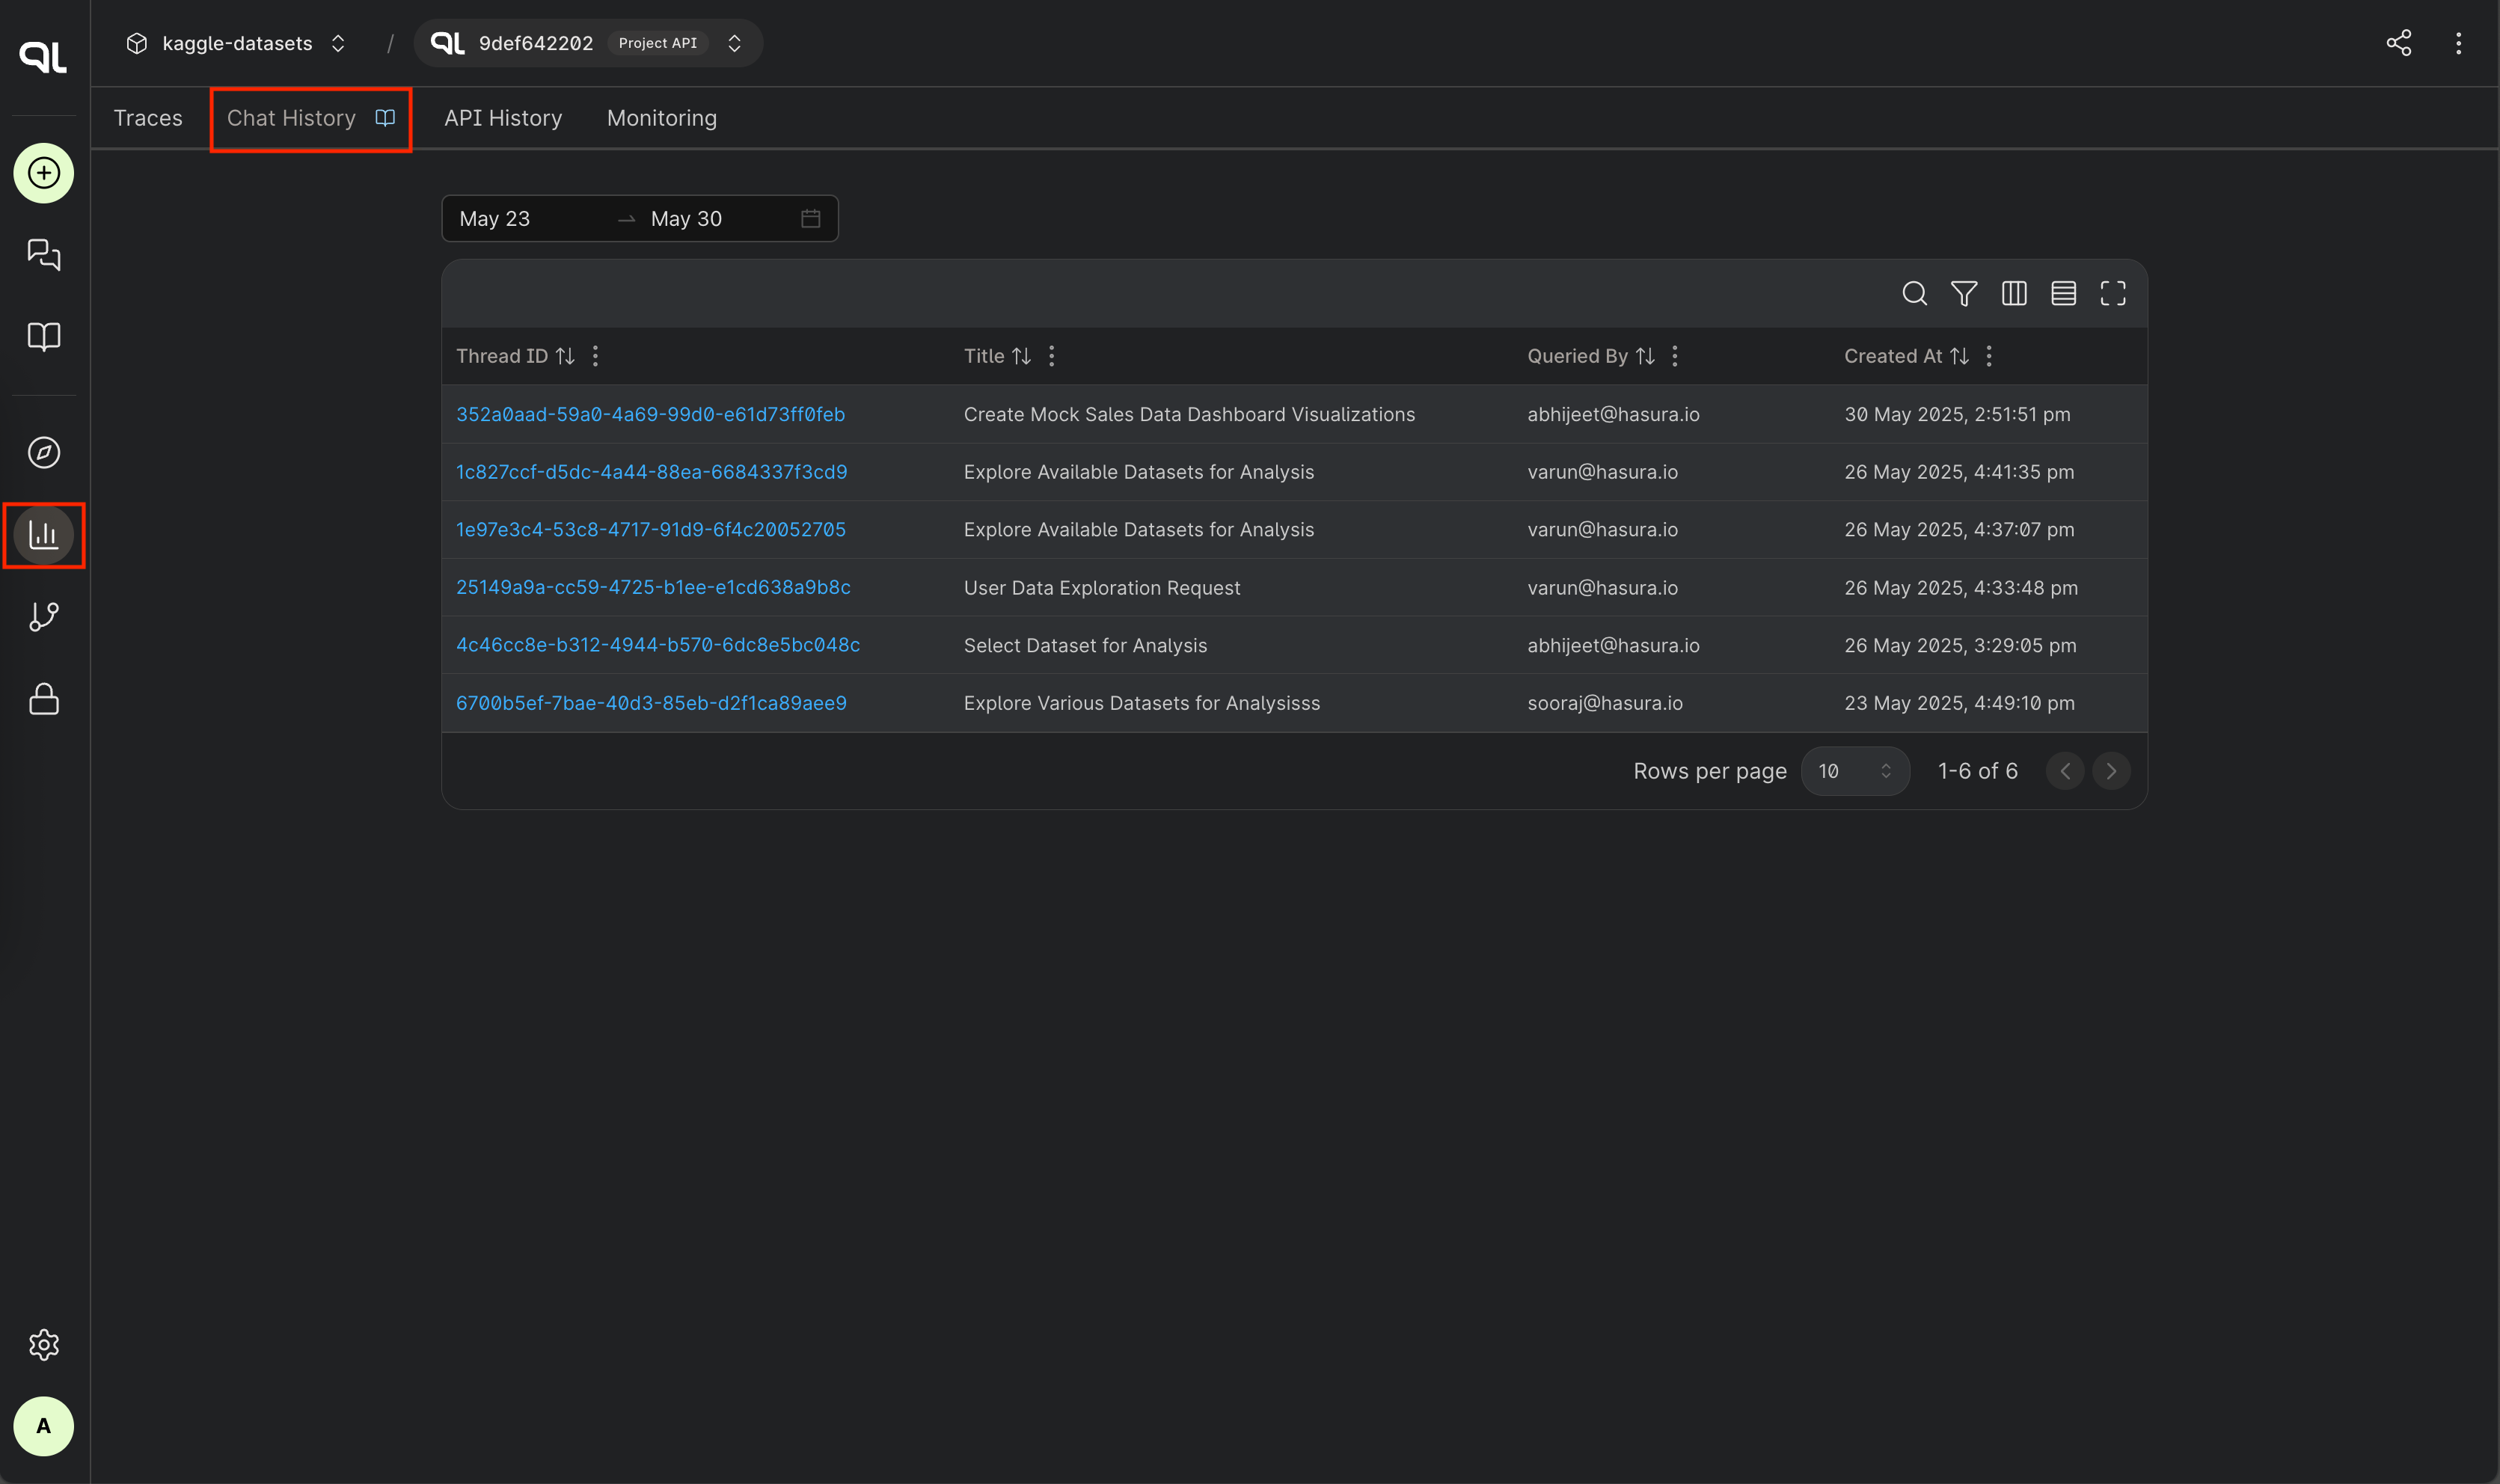This screenshot has width=2500, height=1484.
Task: Click timestamp 30 May 2025, 2:51:51 pm
Action: 1957,414
